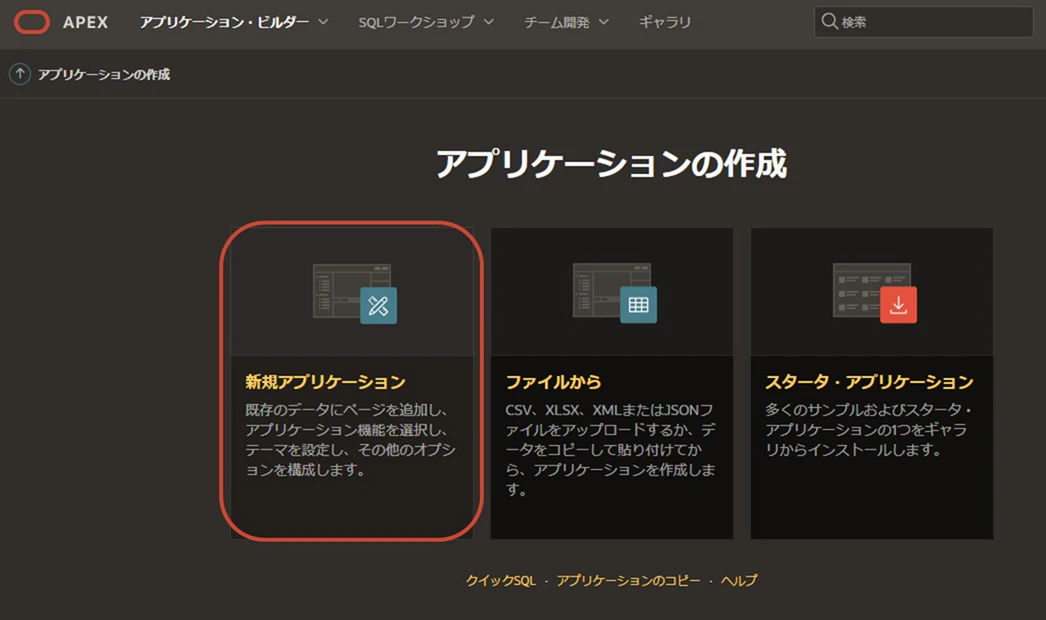Select the 新規アプリケーション card title

[326, 382]
